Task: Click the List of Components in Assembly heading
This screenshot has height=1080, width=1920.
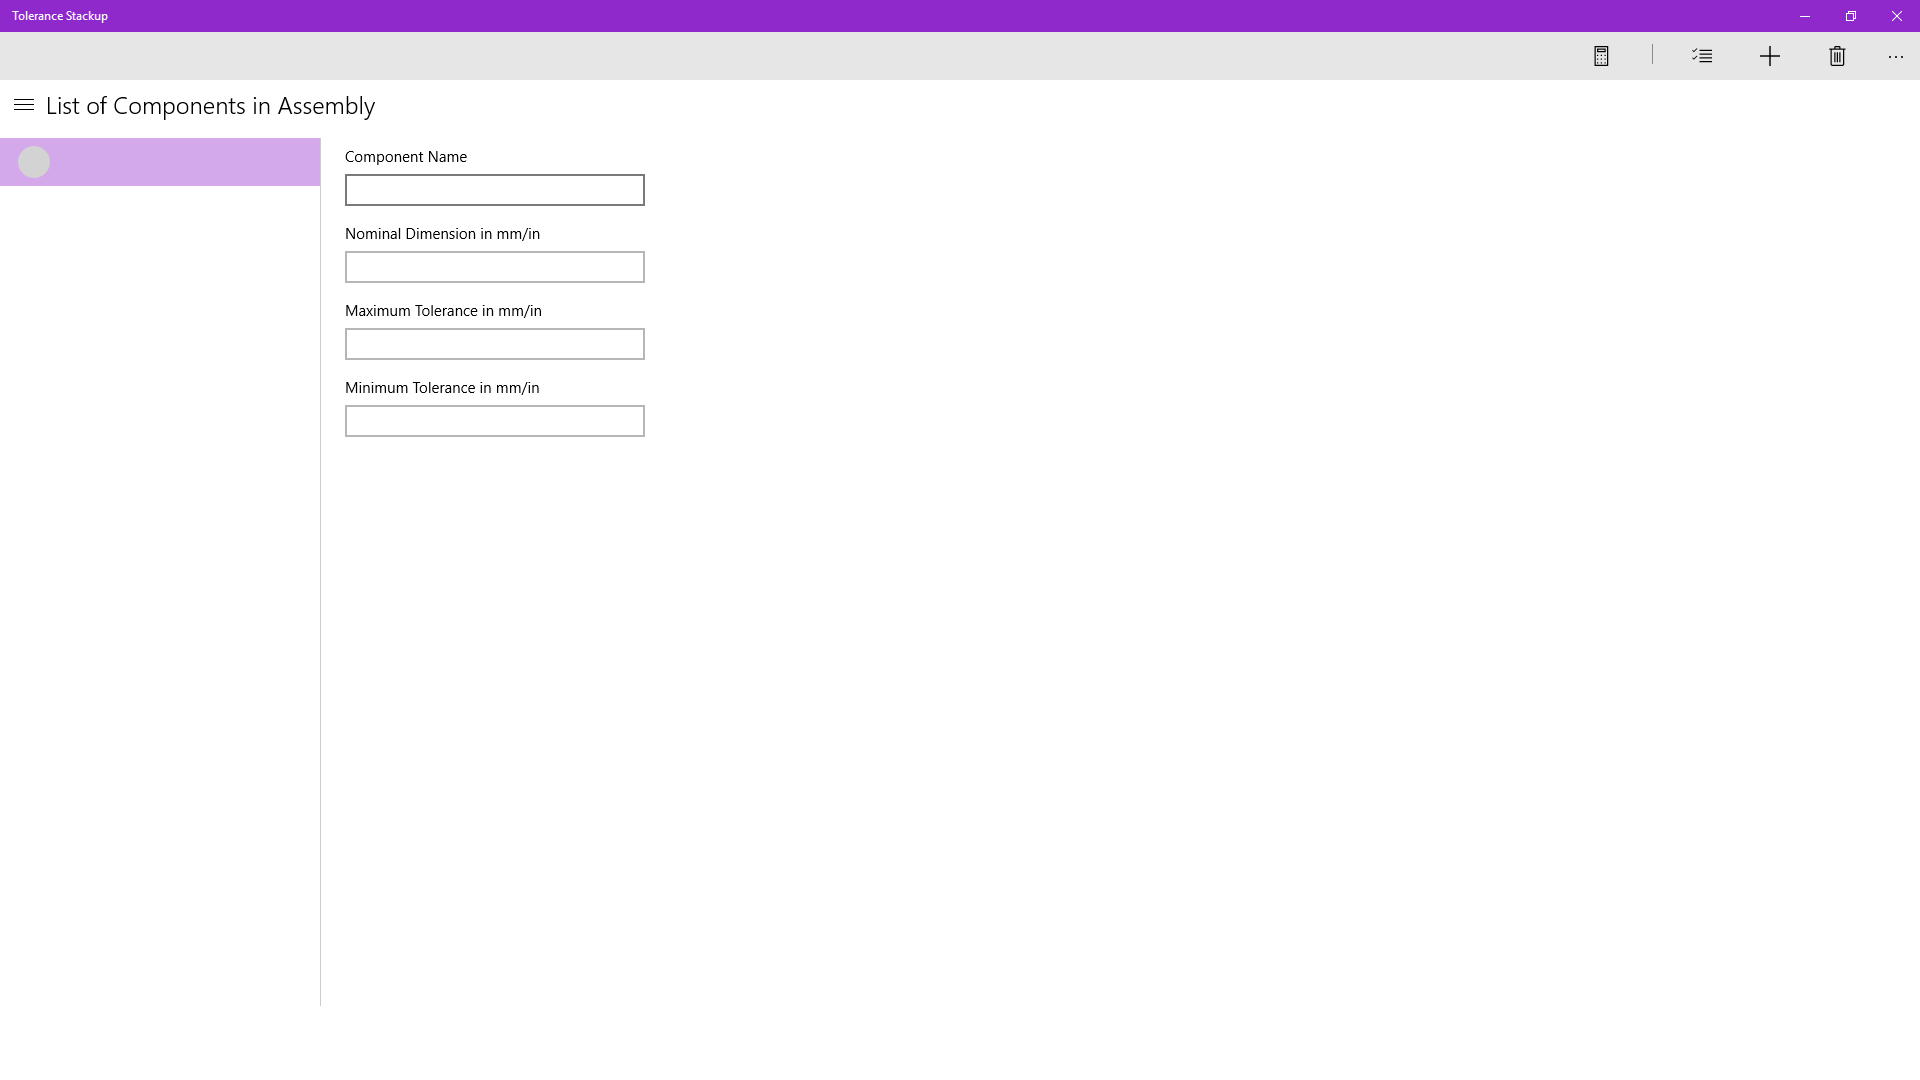Action: (210, 106)
